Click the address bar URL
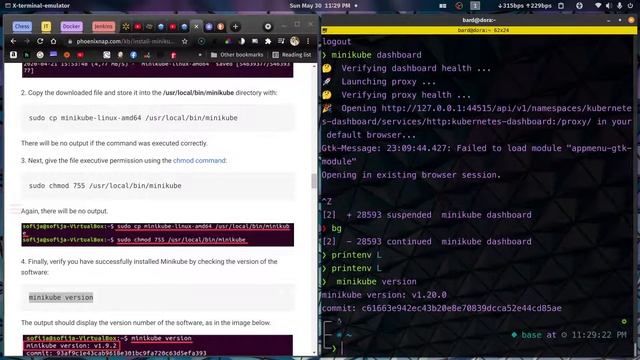 pyautogui.click(x=126, y=41)
